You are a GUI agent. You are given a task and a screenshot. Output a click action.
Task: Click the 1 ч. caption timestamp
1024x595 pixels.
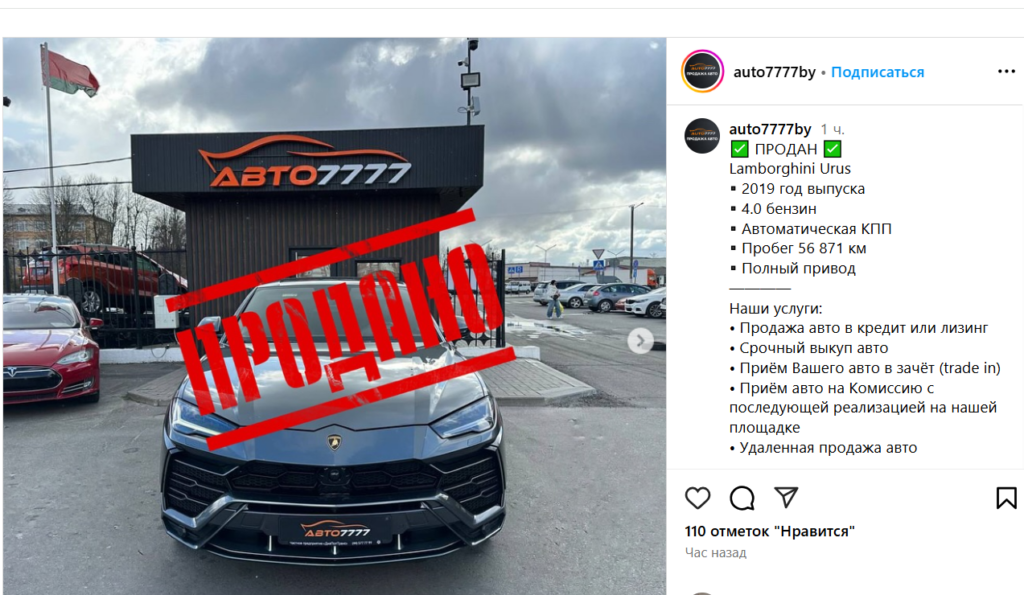pyautogui.click(x=833, y=129)
